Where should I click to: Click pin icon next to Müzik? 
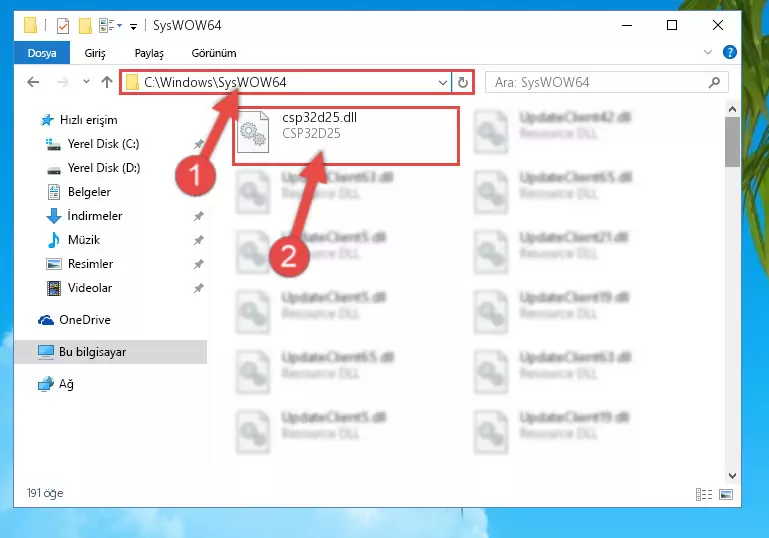point(198,240)
